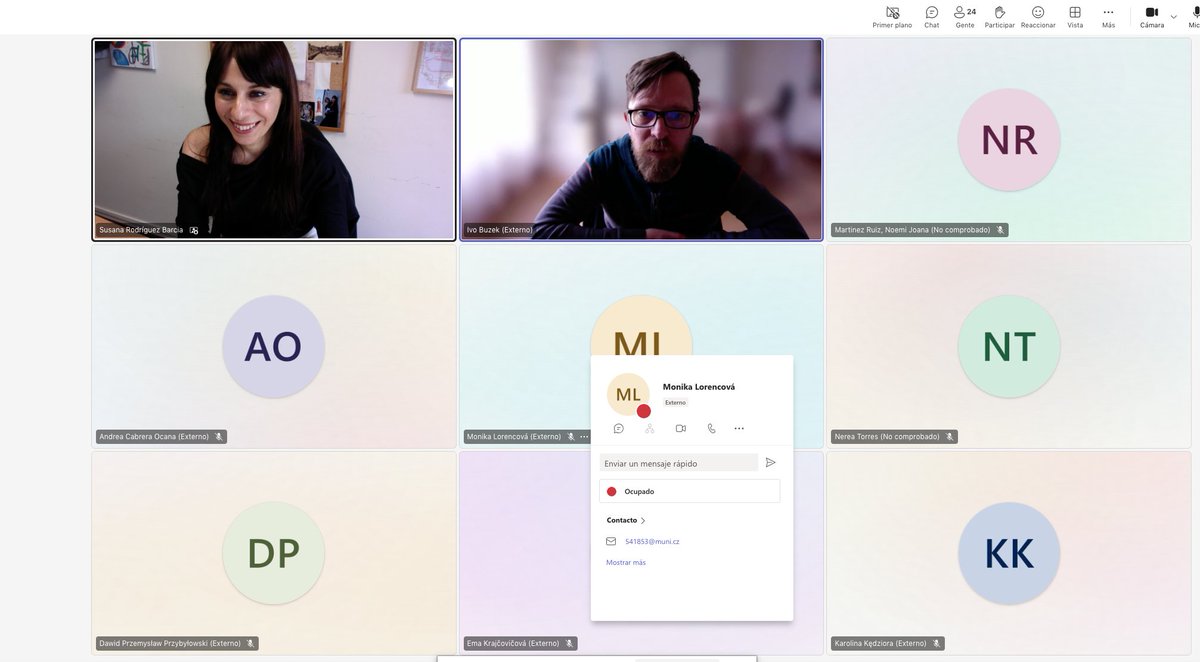Open more options in Monika's contact card
Viewport: 1200px width, 662px height.
tap(739, 428)
